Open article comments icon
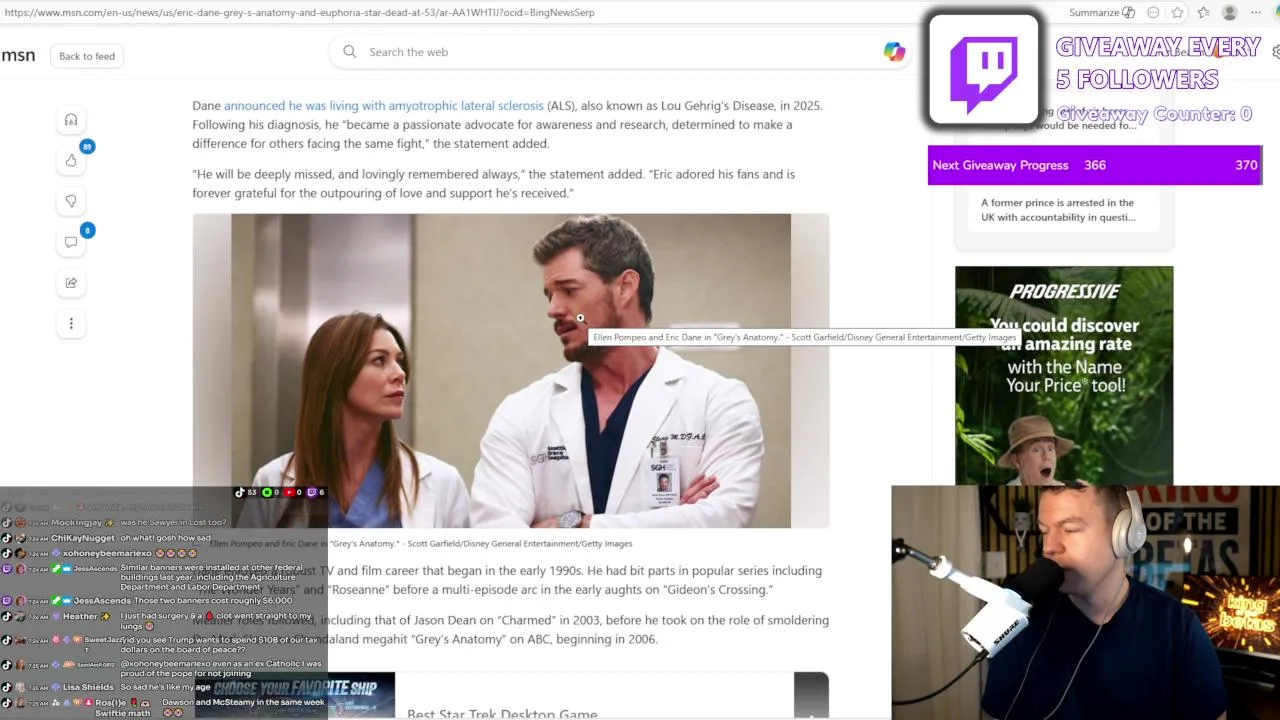The image size is (1280, 720). coord(71,242)
